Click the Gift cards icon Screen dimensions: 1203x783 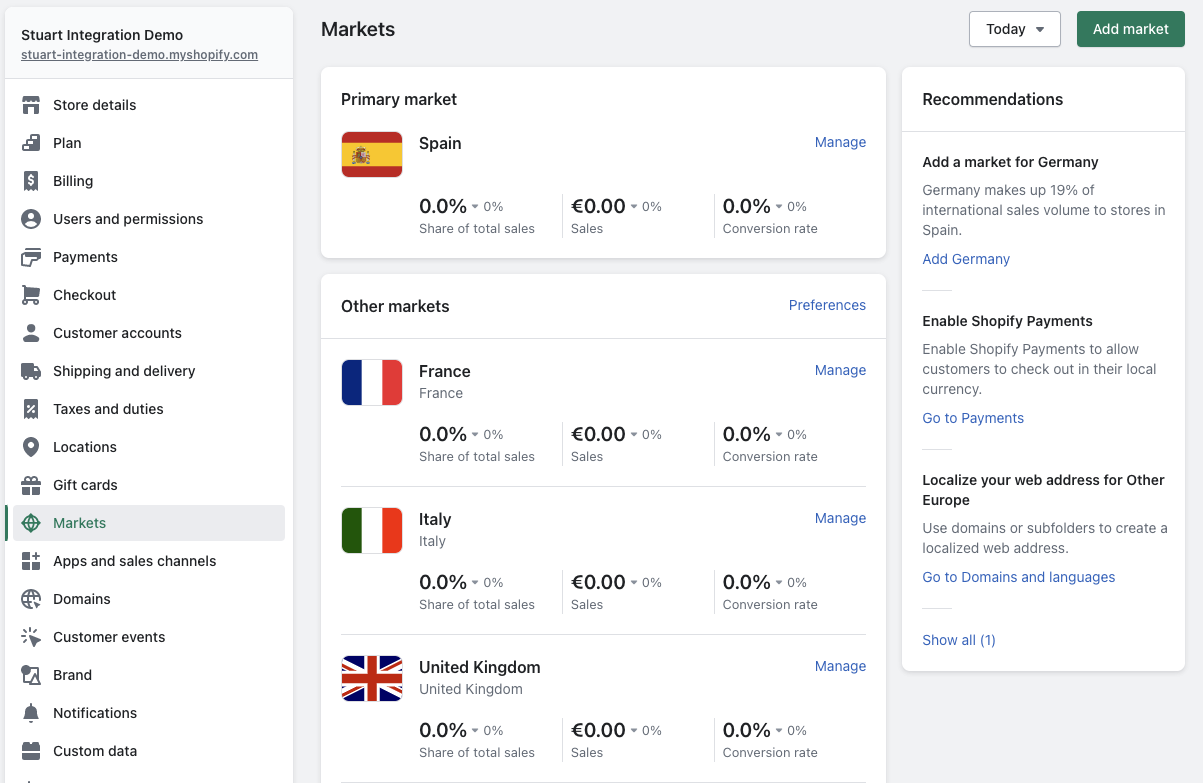point(31,485)
